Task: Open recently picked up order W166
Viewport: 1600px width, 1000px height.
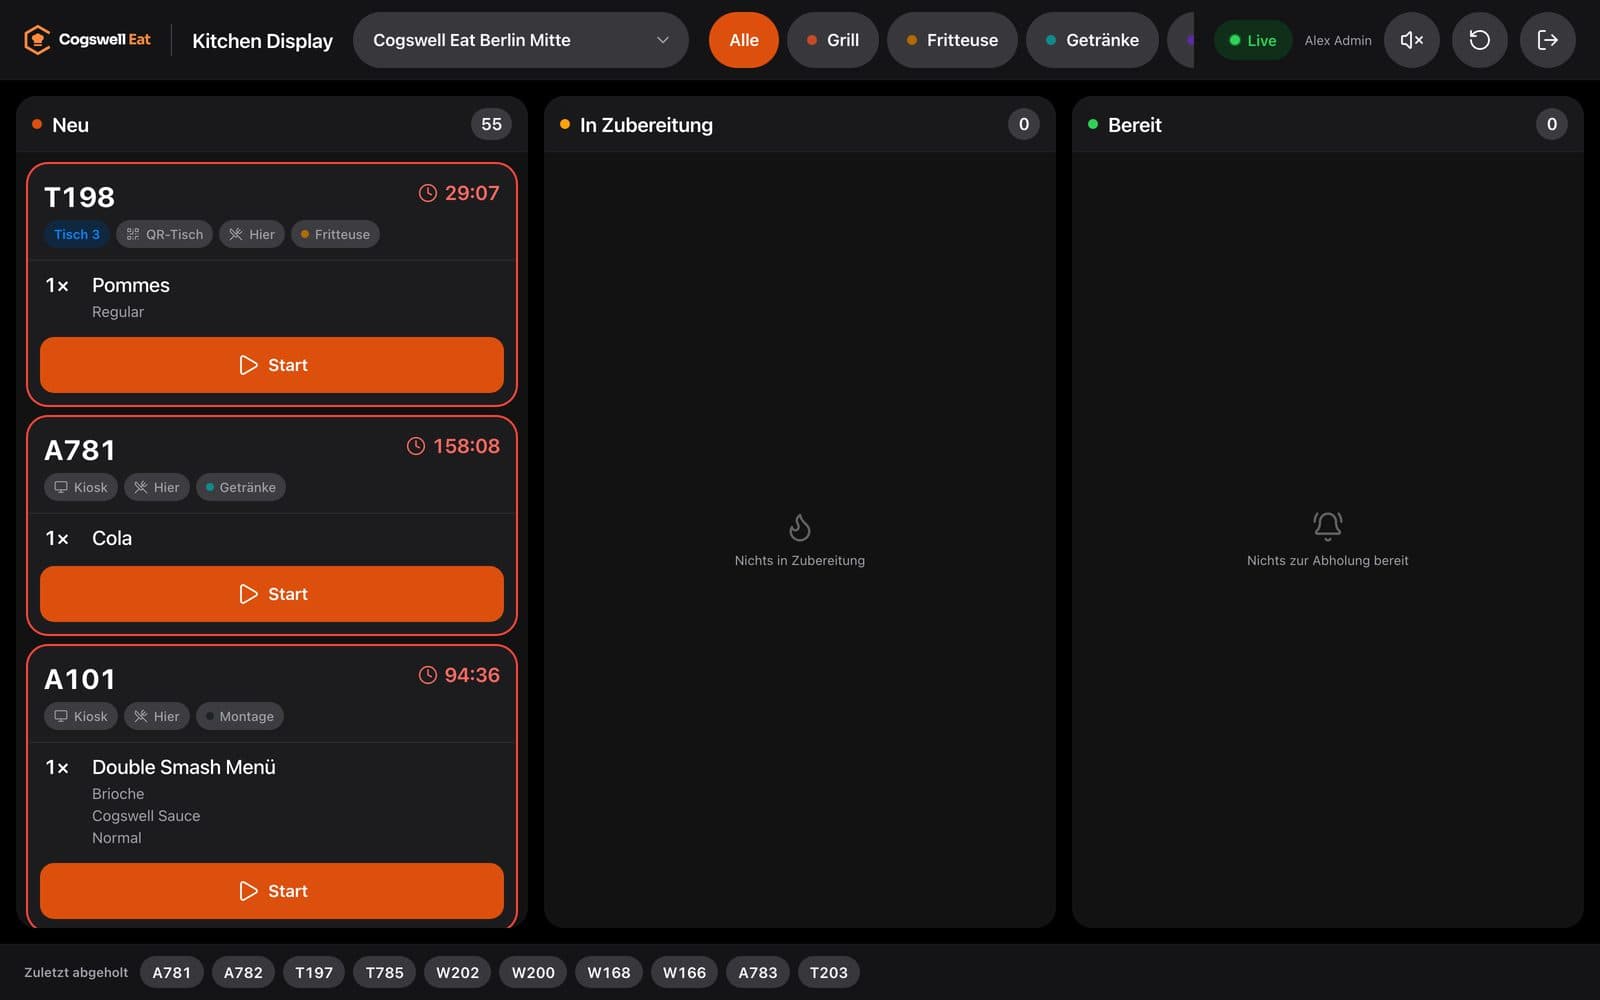Action: tap(684, 972)
